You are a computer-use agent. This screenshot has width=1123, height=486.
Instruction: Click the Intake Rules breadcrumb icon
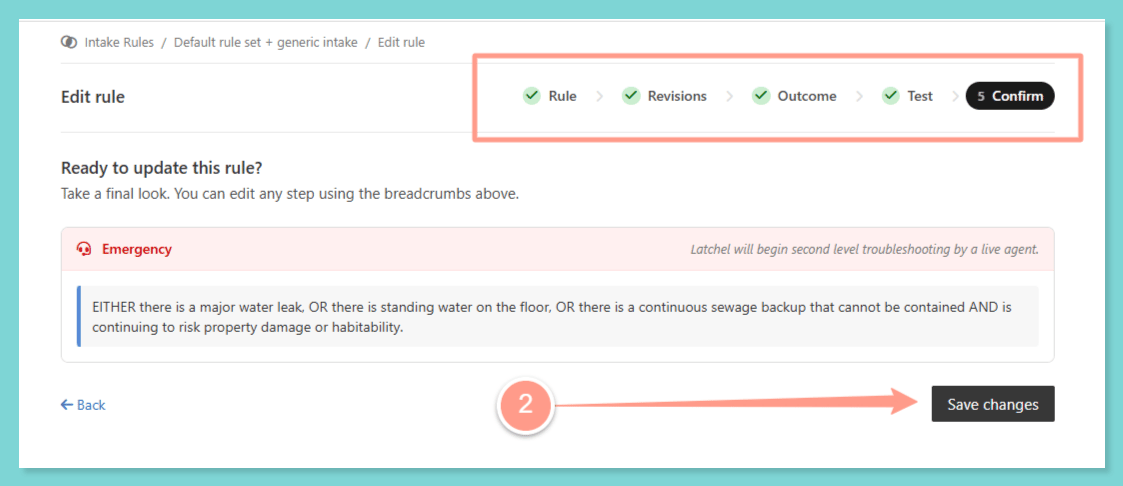(x=69, y=42)
